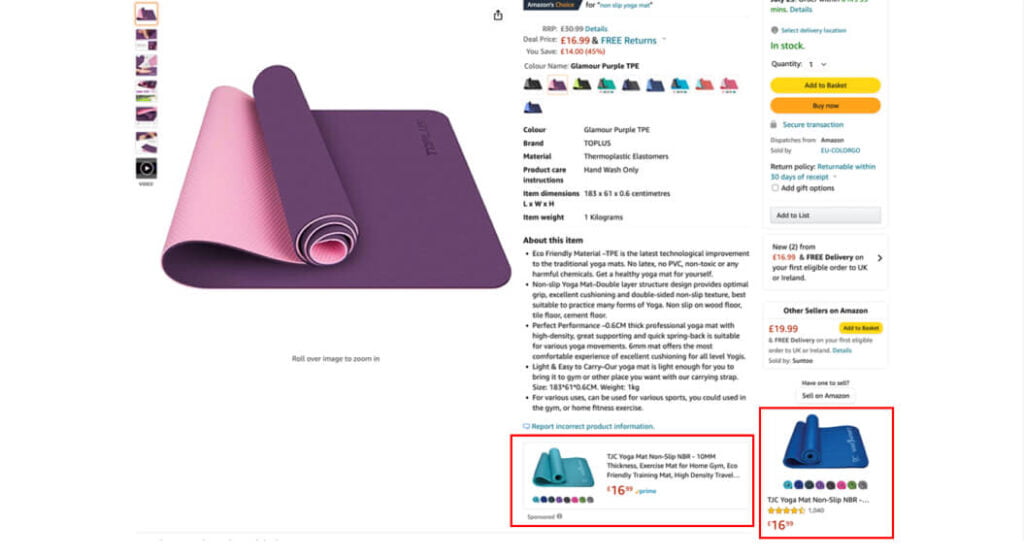Screen dimensions: 1024x559
Task: Add the £19.99 other seller offer to basket
Action: click(861, 328)
